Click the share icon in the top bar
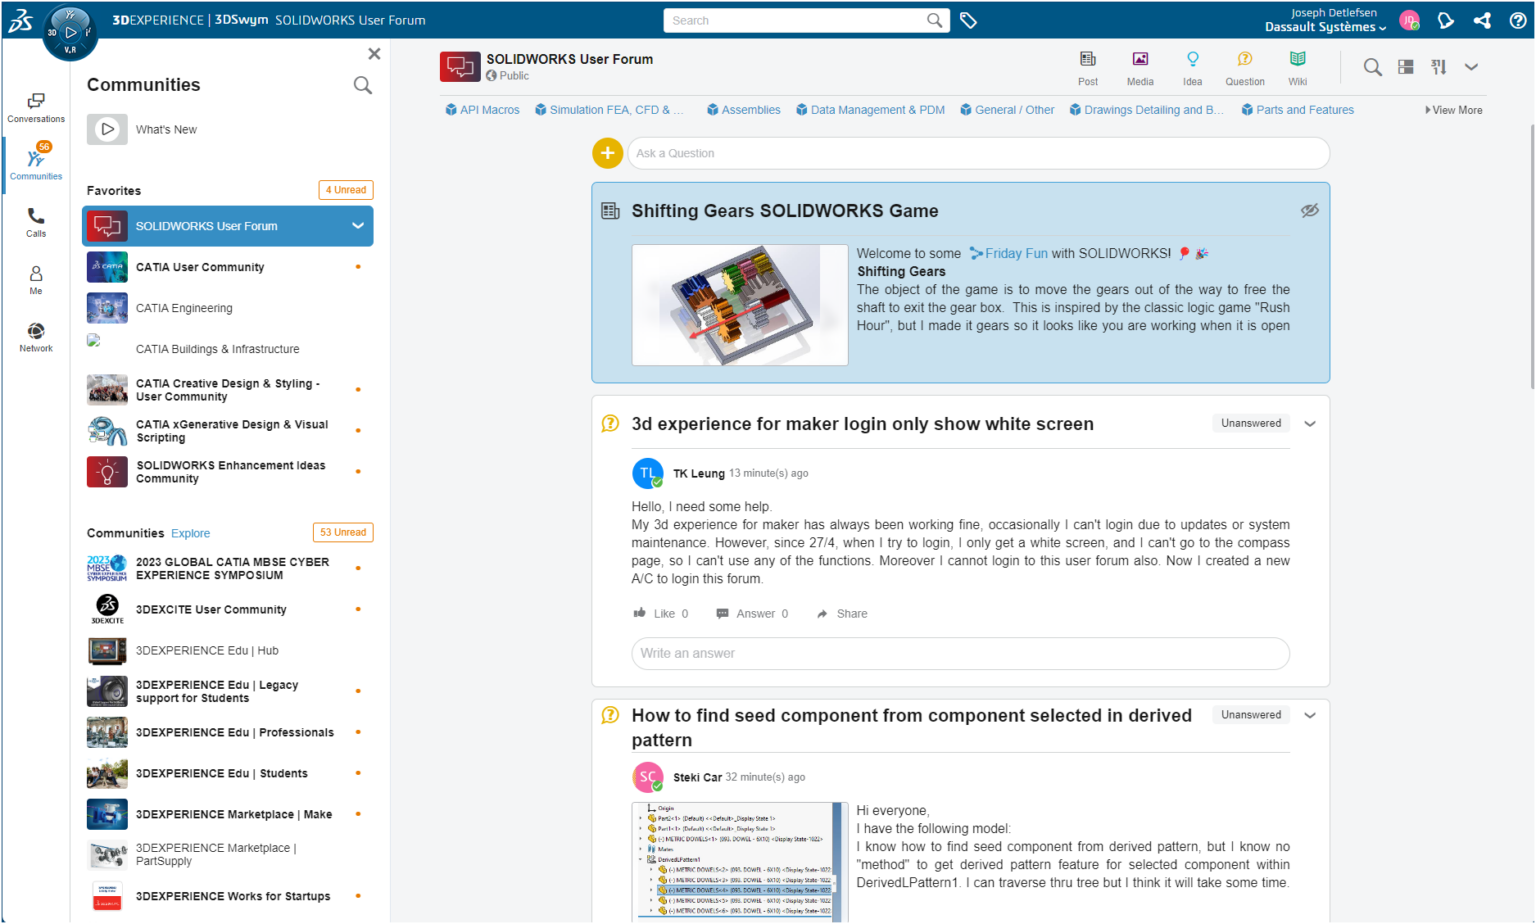 (x=1482, y=20)
